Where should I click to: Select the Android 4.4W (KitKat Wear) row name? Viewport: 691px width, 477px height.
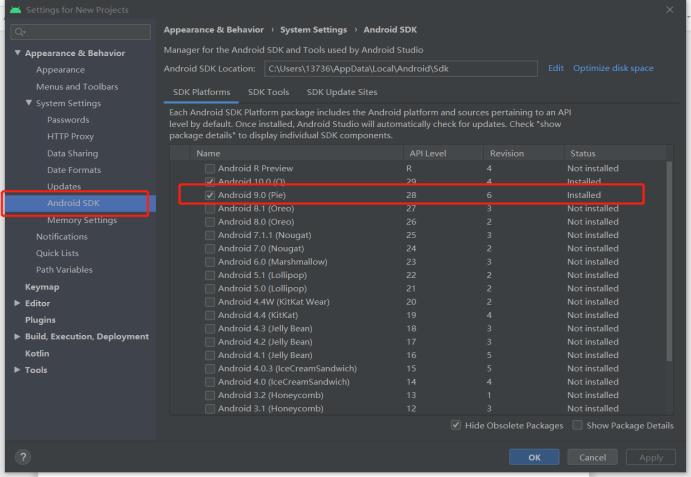click(x=274, y=302)
